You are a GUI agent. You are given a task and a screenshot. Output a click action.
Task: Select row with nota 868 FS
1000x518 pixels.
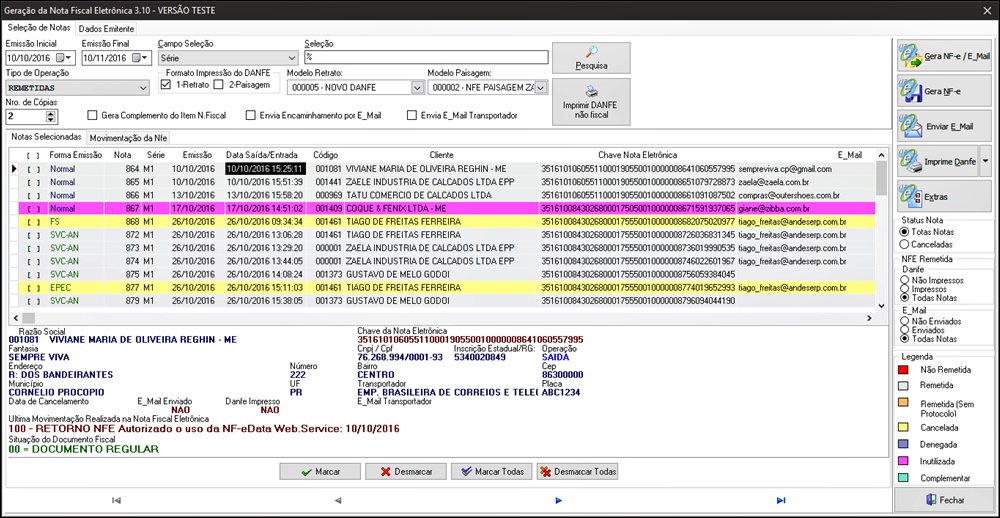446,222
